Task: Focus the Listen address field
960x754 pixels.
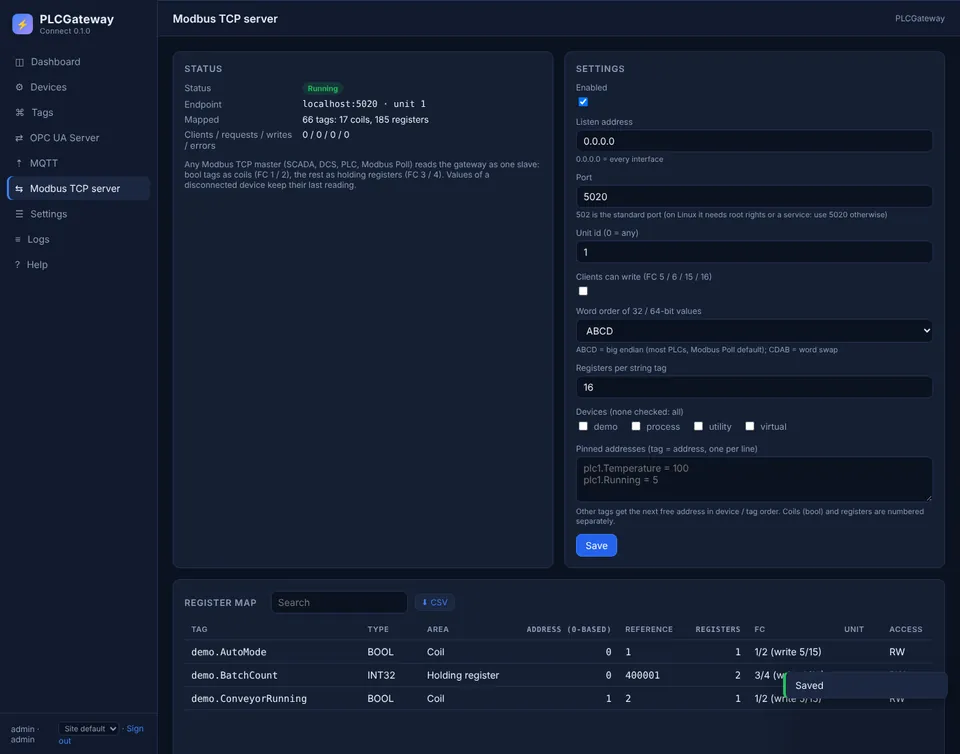Action: click(754, 141)
